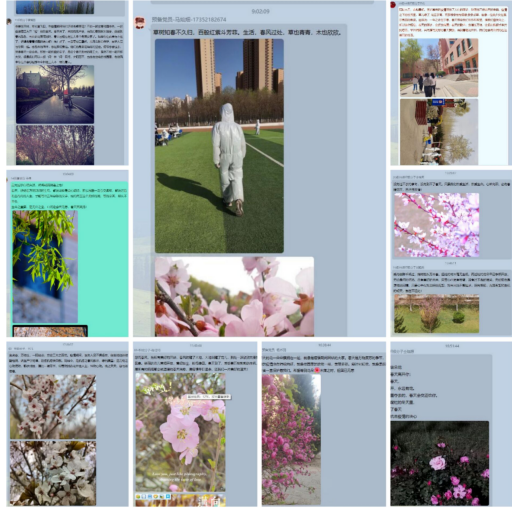Open the green willow leaves photo
The width and height of the screenshot is (512, 508).
[45, 267]
